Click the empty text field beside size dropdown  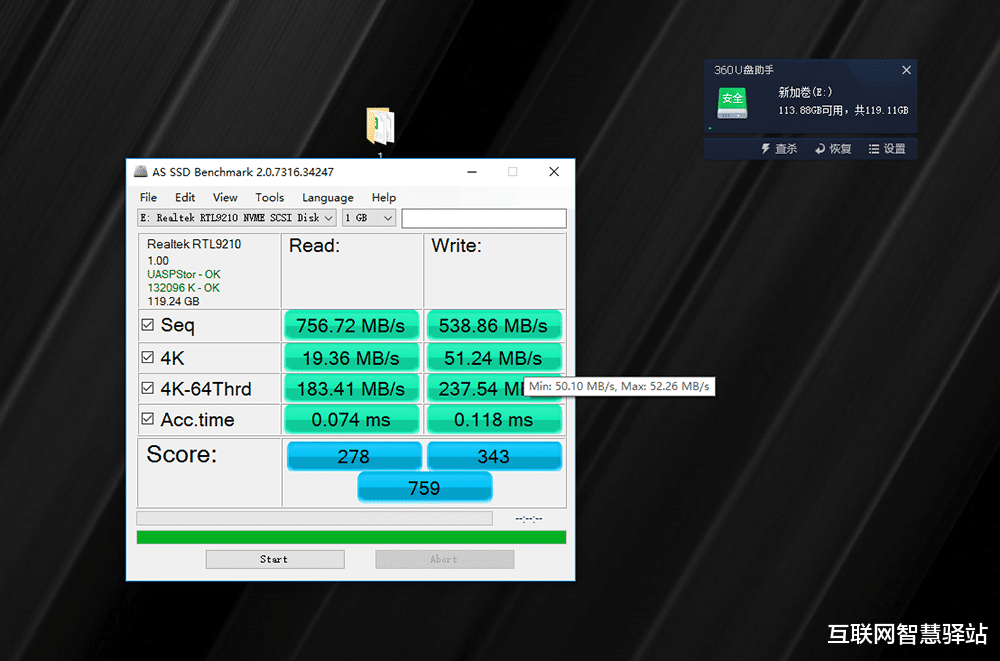click(483, 218)
